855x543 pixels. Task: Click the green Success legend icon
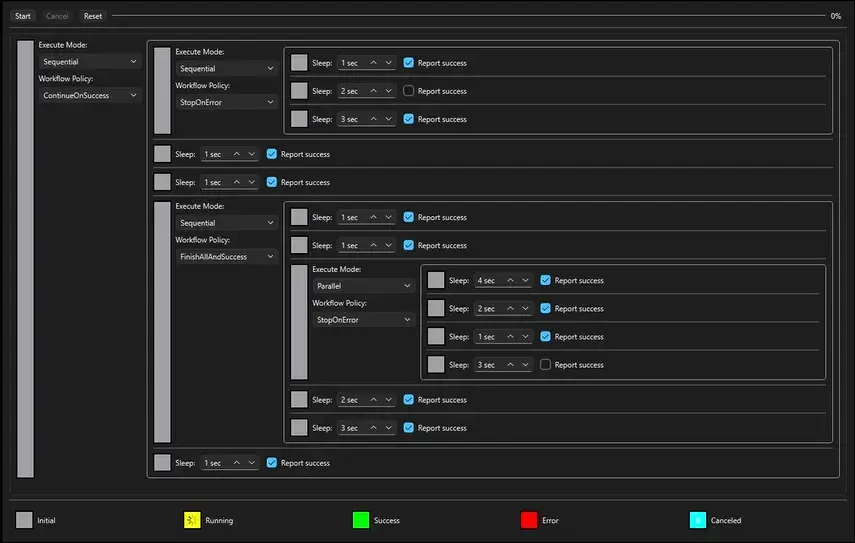point(361,520)
